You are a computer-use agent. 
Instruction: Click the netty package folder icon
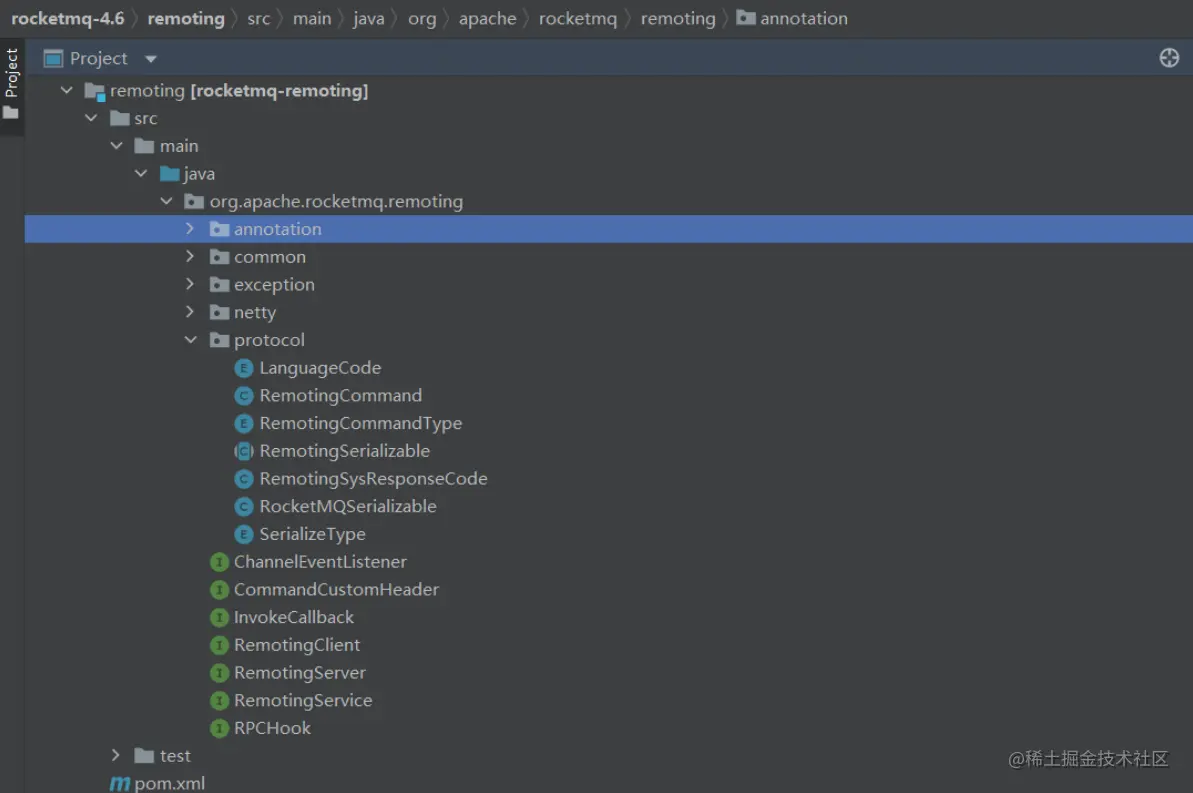219,312
